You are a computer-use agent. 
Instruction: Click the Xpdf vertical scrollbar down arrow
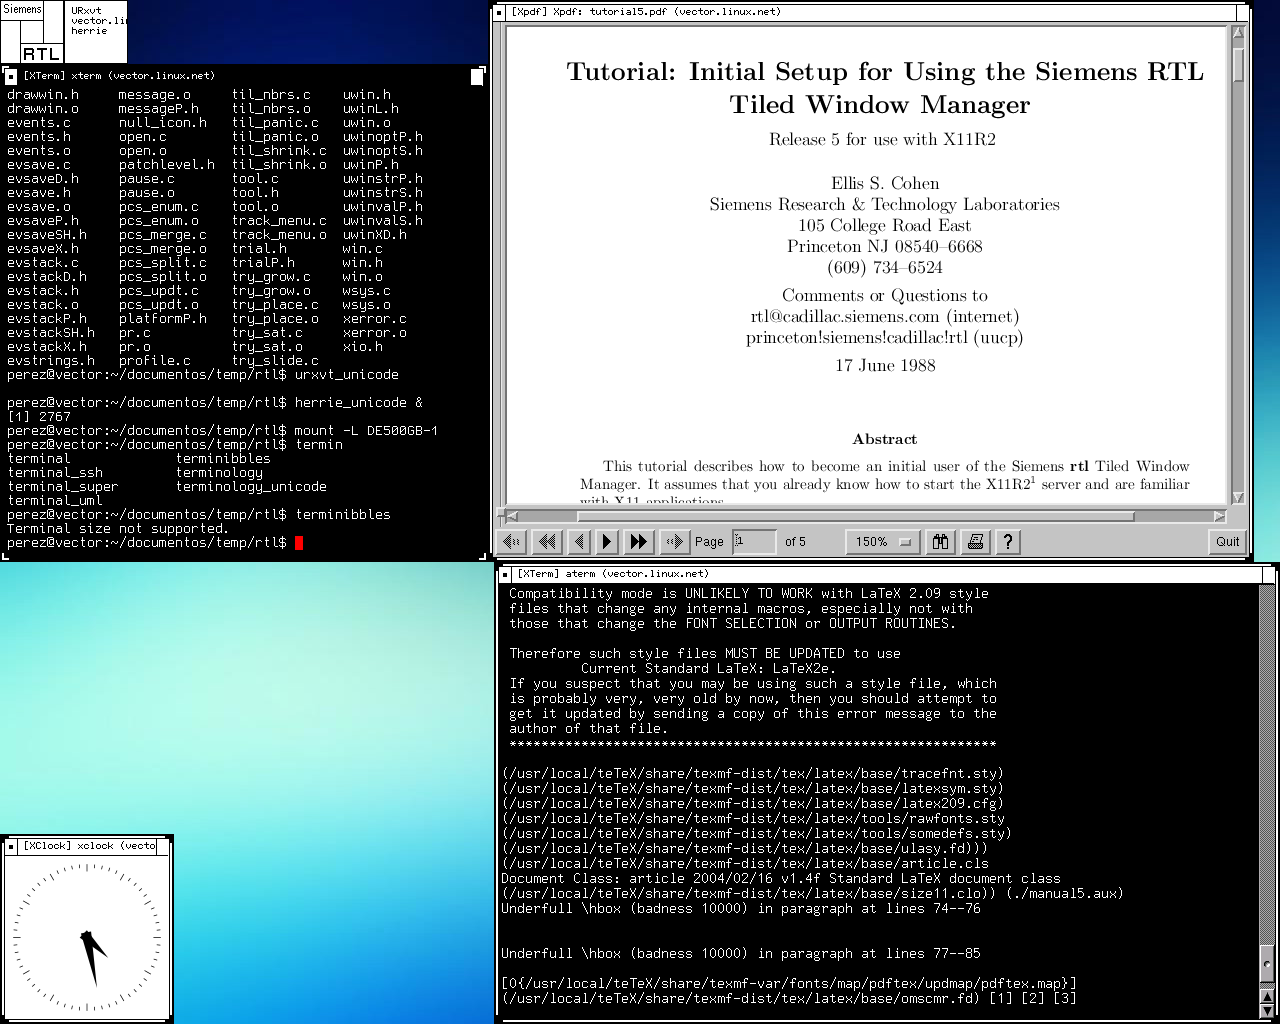coord(1238,497)
